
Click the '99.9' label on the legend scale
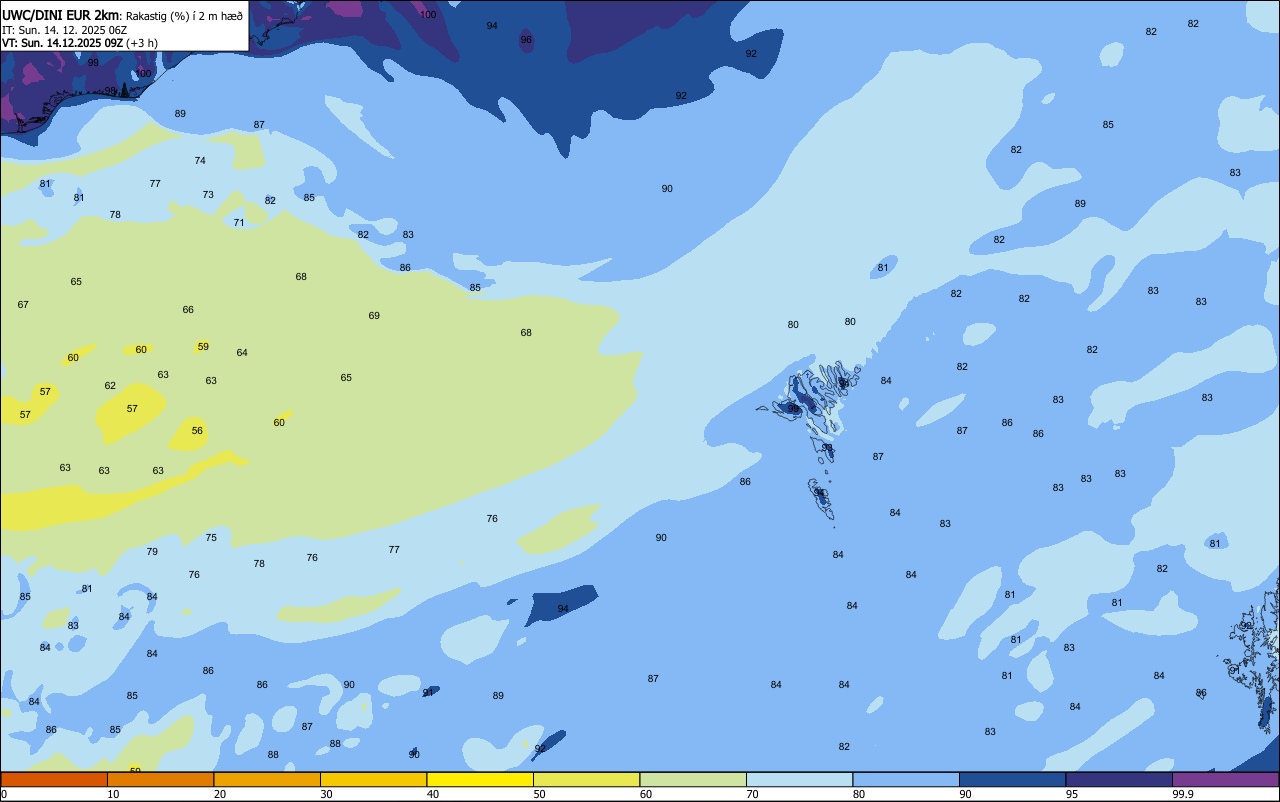pyautogui.click(x=1183, y=794)
